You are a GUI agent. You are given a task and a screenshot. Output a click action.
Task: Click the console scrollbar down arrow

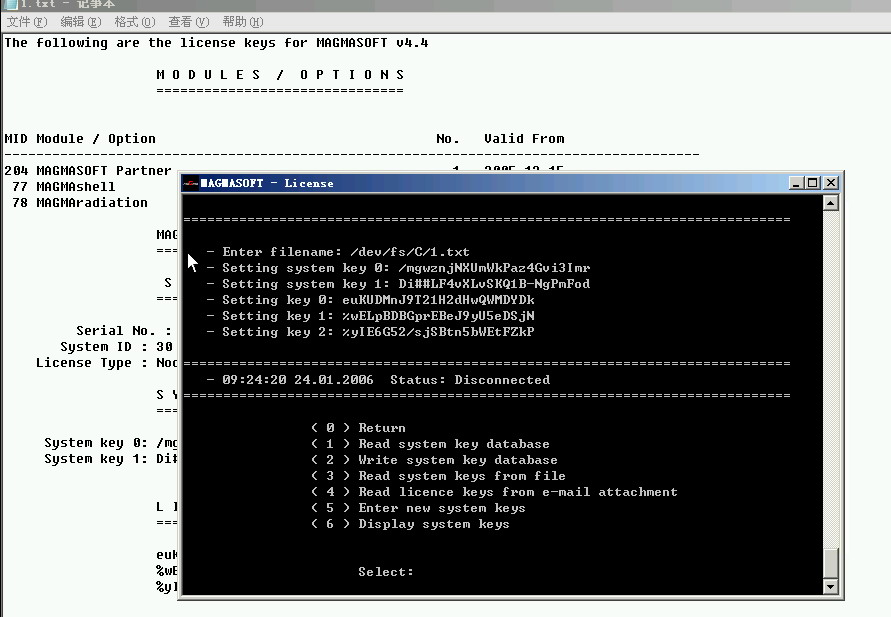[x=831, y=586]
